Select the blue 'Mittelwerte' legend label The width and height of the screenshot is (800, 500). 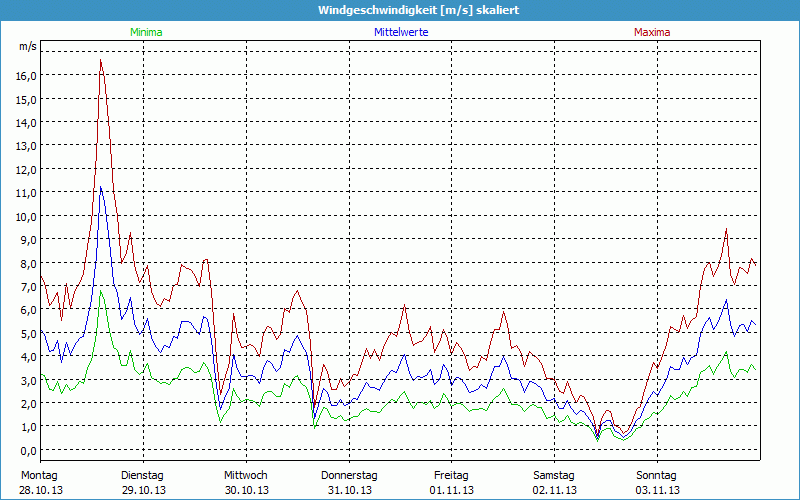401,32
